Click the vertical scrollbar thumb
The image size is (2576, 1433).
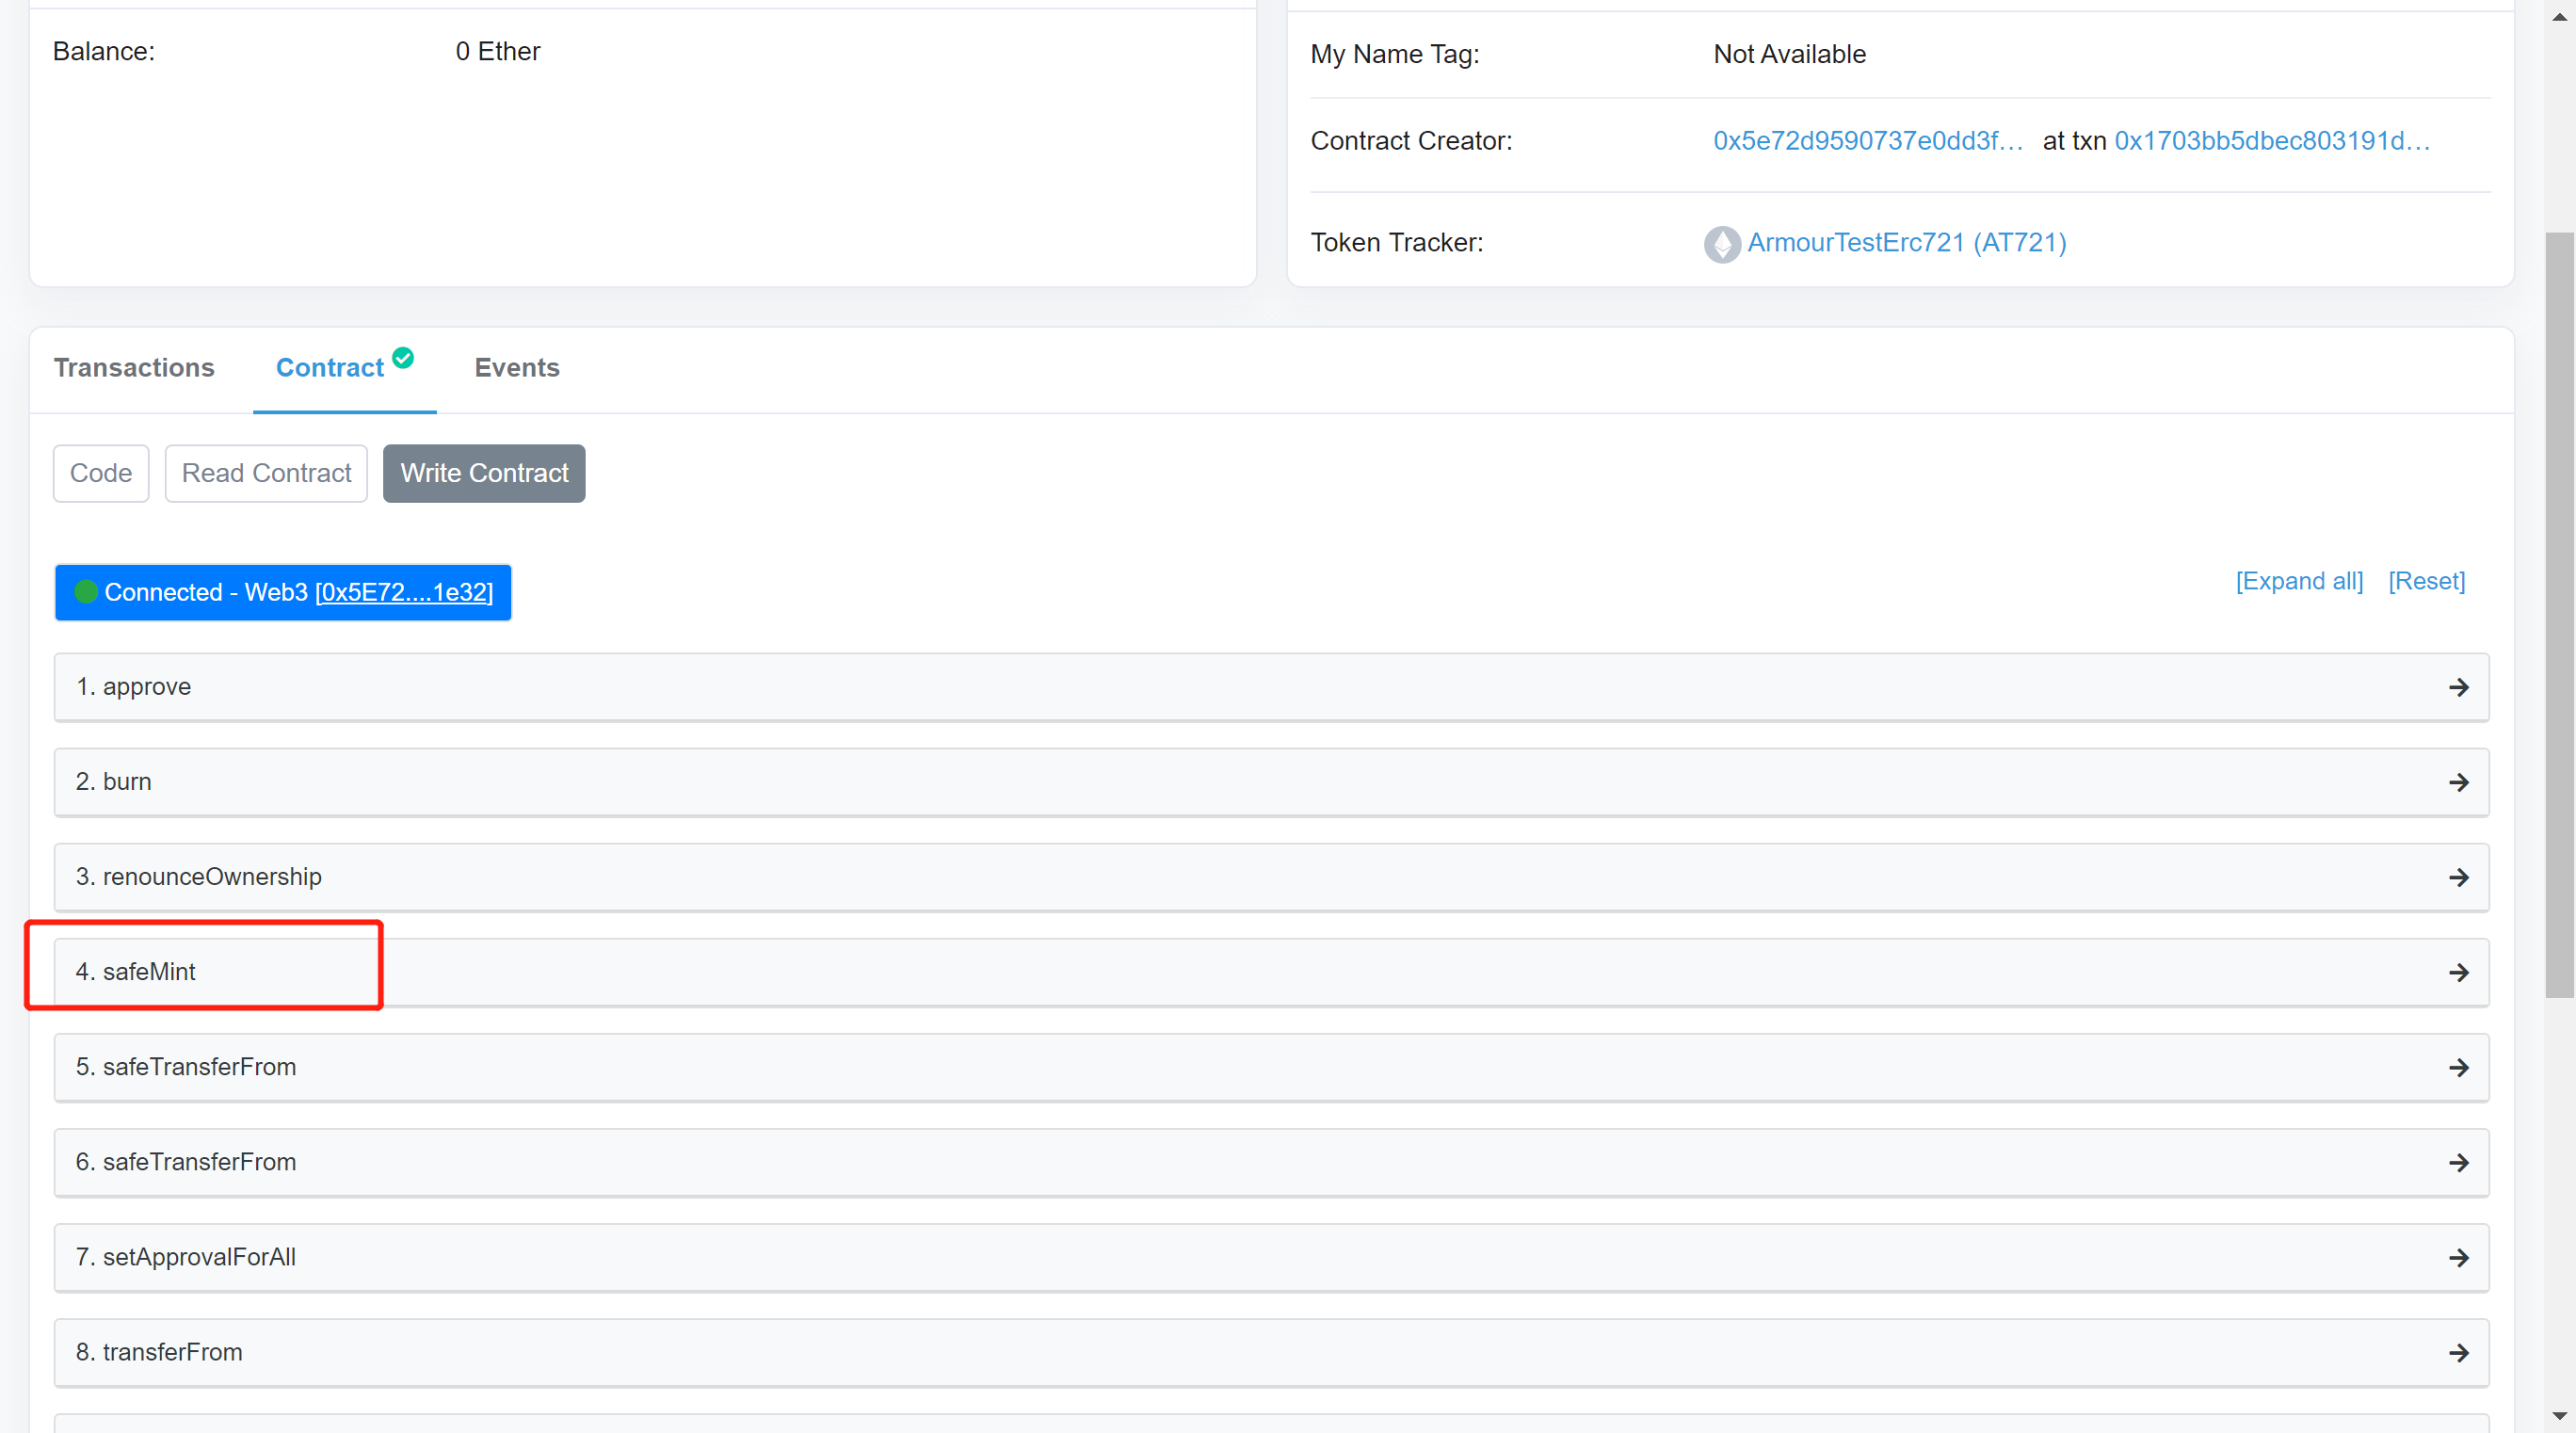(x=2559, y=615)
